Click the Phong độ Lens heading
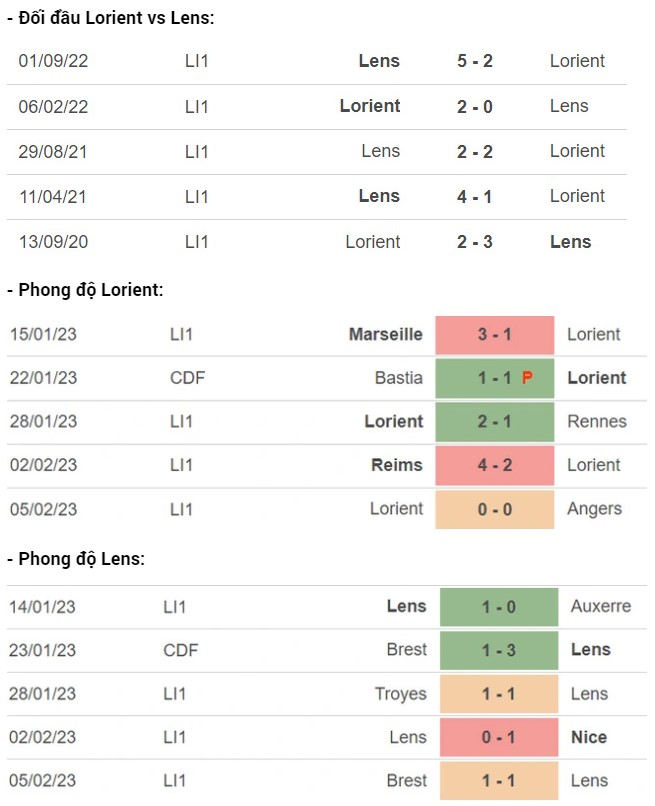The height and width of the screenshot is (806, 655). point(76,559)
